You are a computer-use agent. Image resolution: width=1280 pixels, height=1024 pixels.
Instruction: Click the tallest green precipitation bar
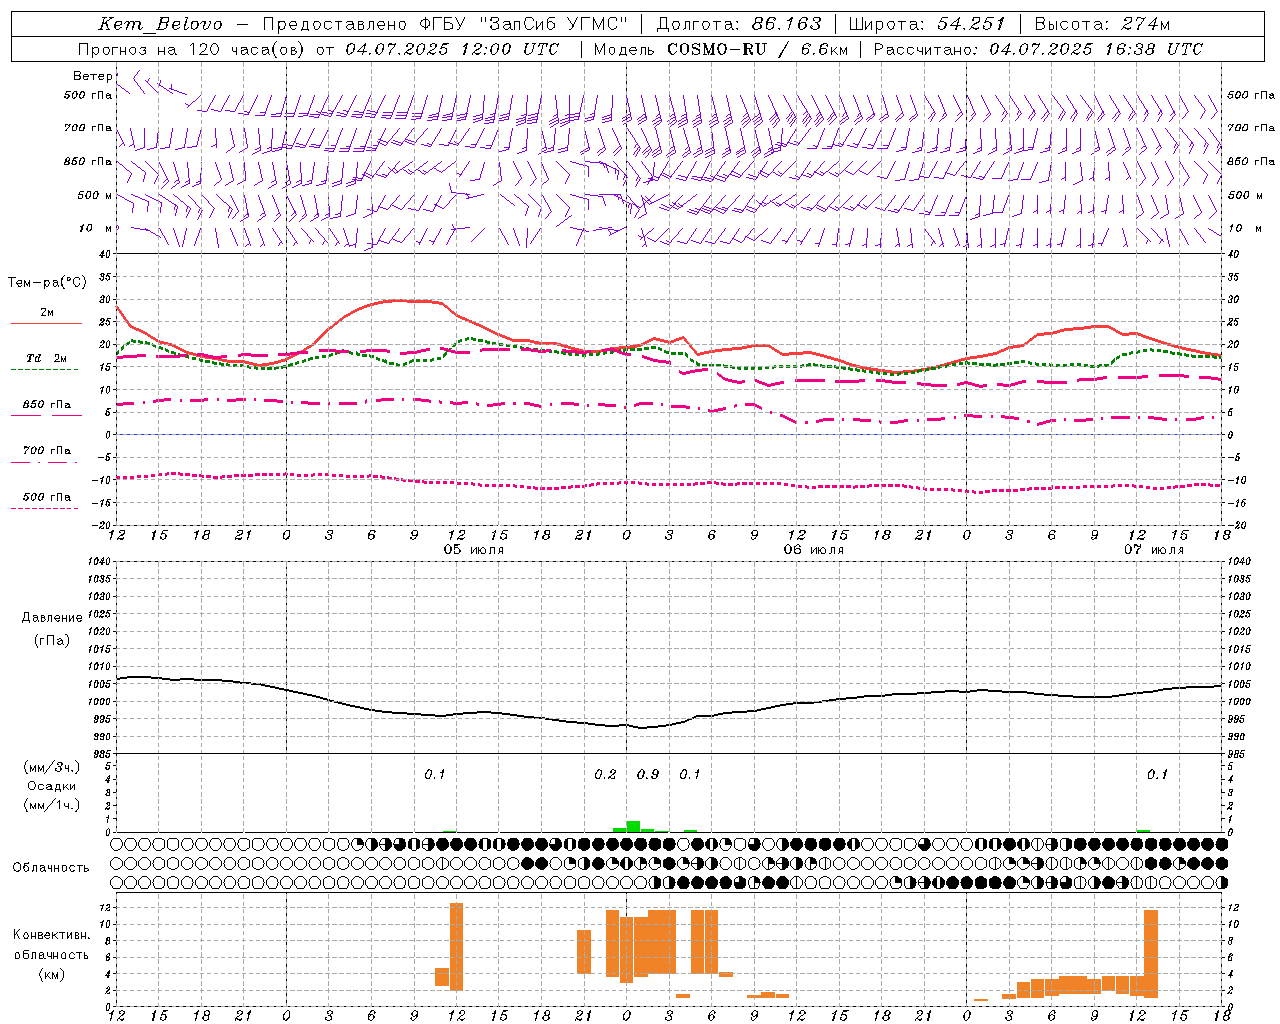click(633, 826)
